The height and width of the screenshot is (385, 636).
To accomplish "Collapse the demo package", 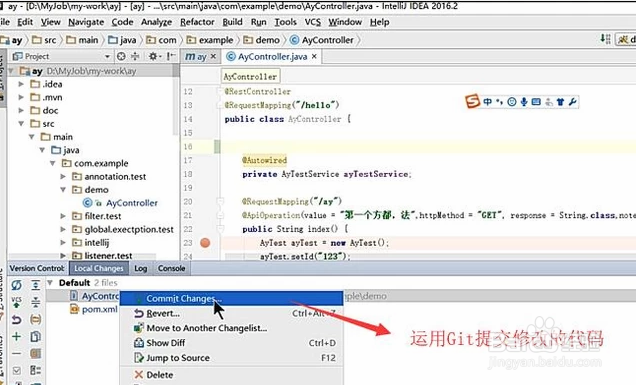I will 63,189.
